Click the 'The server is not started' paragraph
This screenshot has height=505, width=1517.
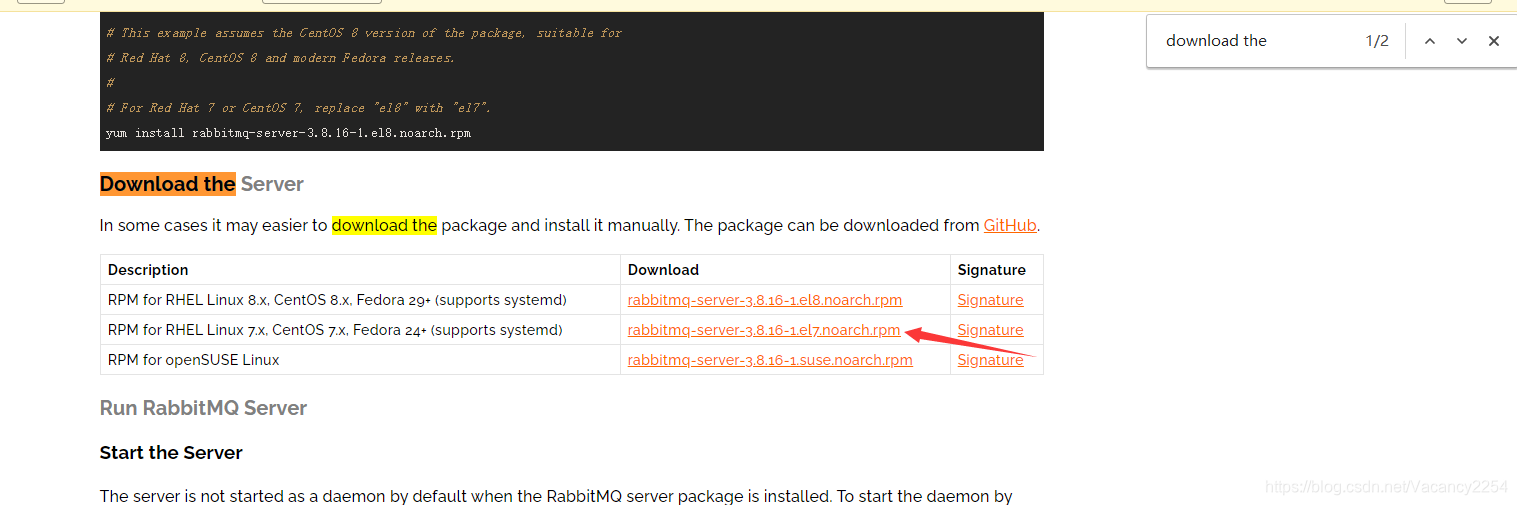(556, 496)
